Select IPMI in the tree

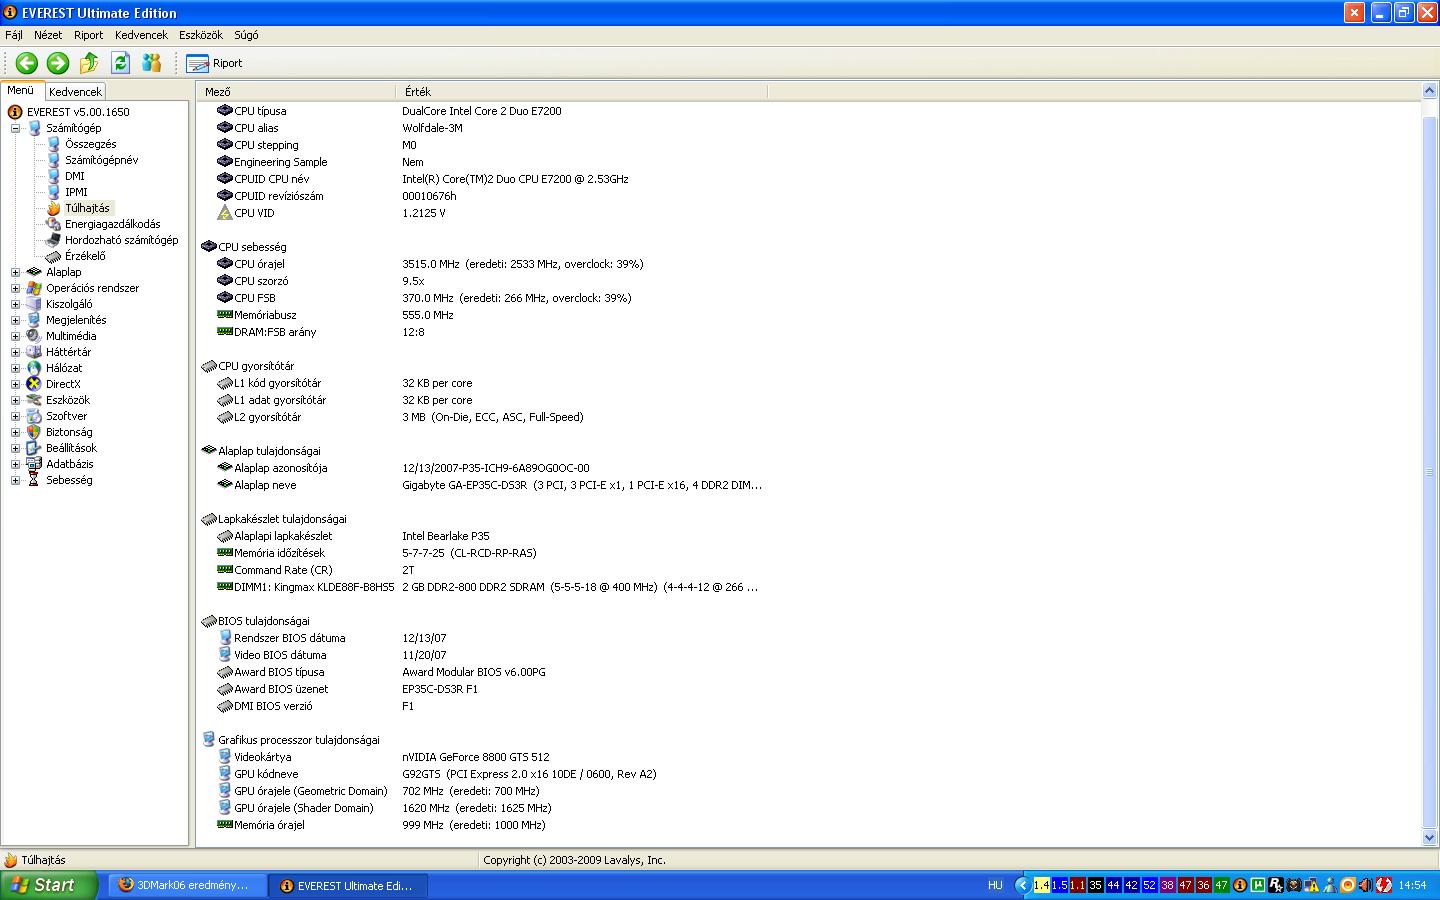pyautogui.click(x=76, y=192)
